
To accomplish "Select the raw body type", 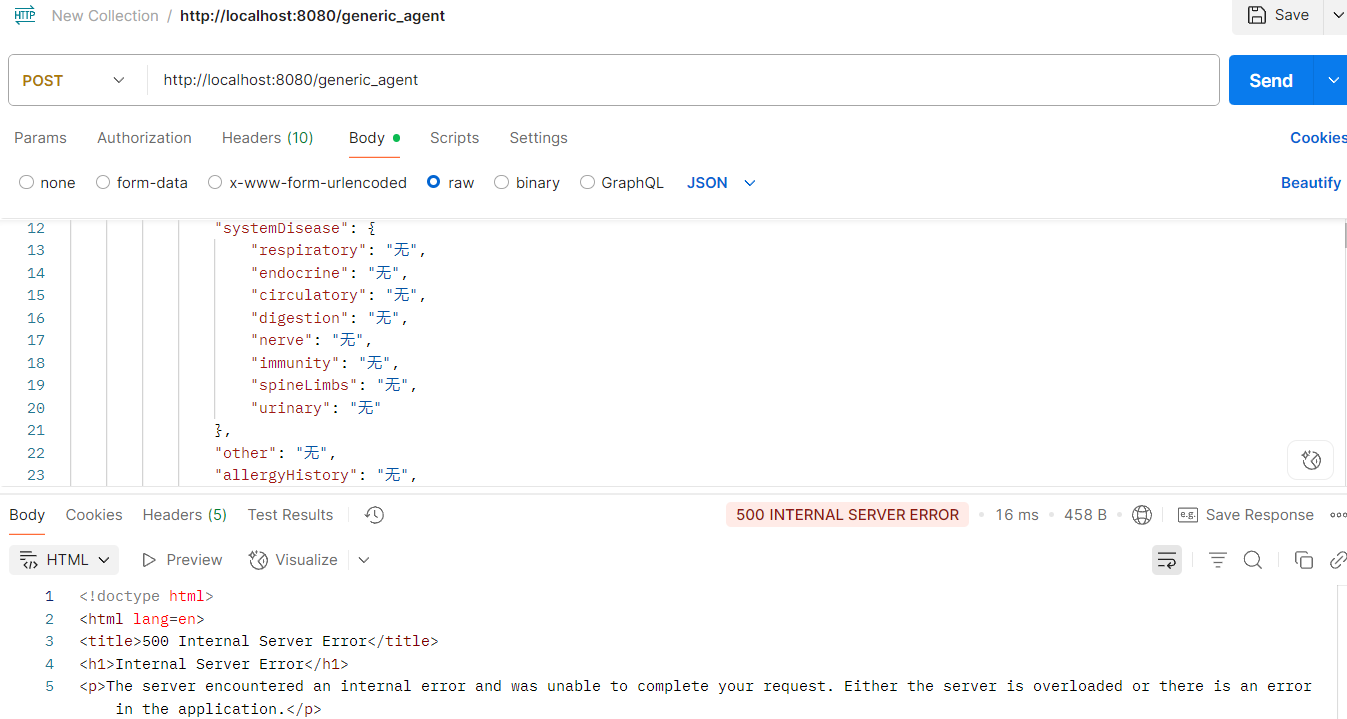I will point(450,183).
